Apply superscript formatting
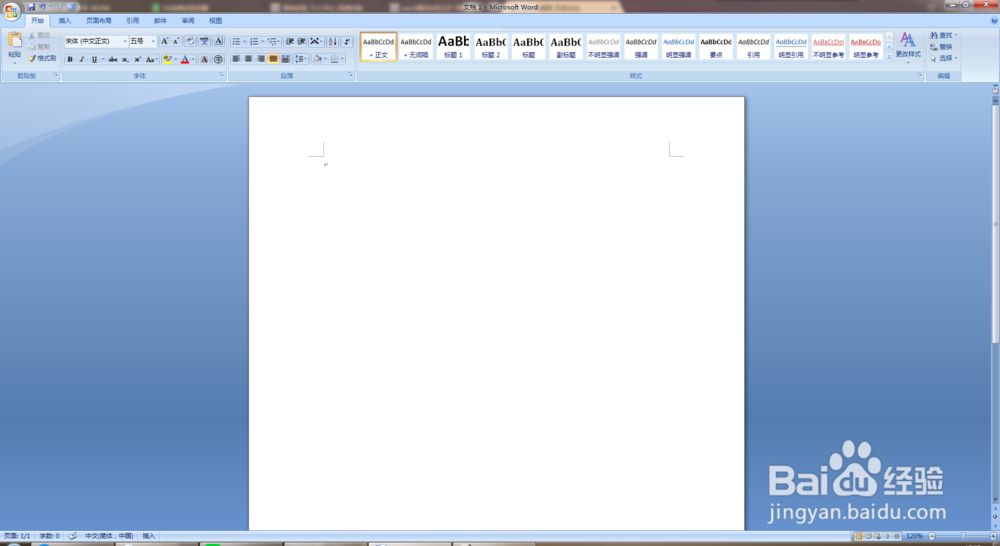The image size is (1000, 546). pos(137,59)
